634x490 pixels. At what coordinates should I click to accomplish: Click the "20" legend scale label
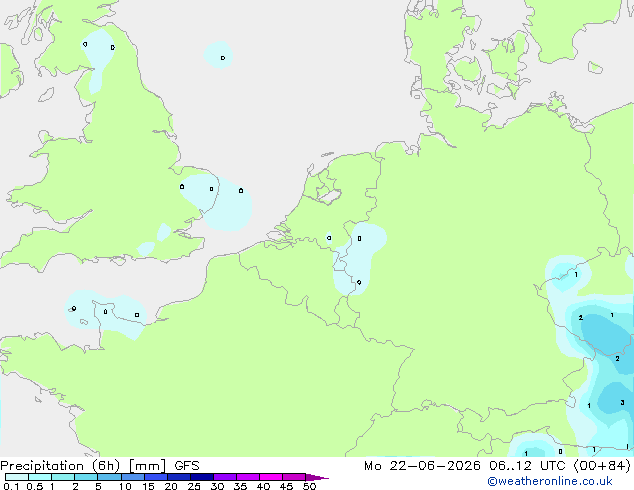click(x=171, y=486)
